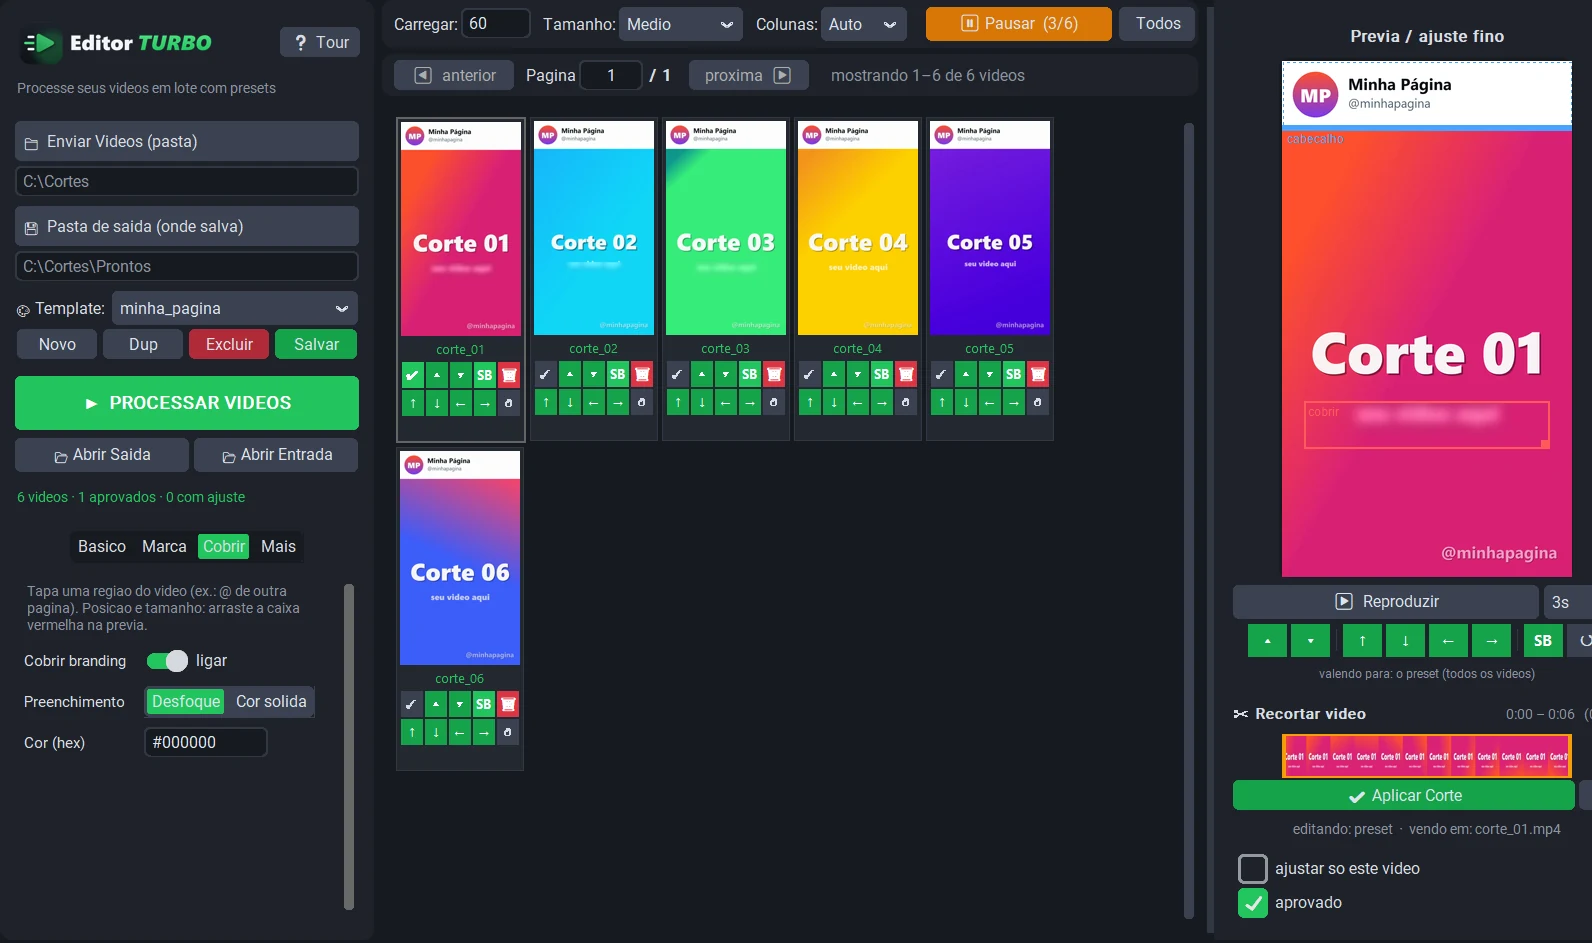Click the right arrow icon under corte_01
The height and width of the screenshot is (943, 1592).
(484, 404)
